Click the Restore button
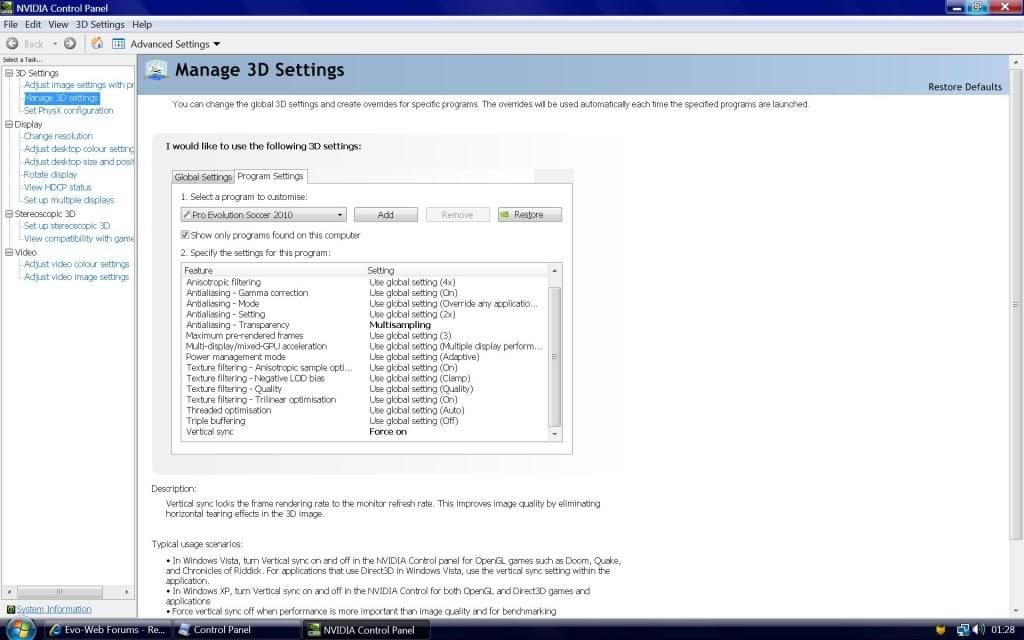 coord(530,215)
